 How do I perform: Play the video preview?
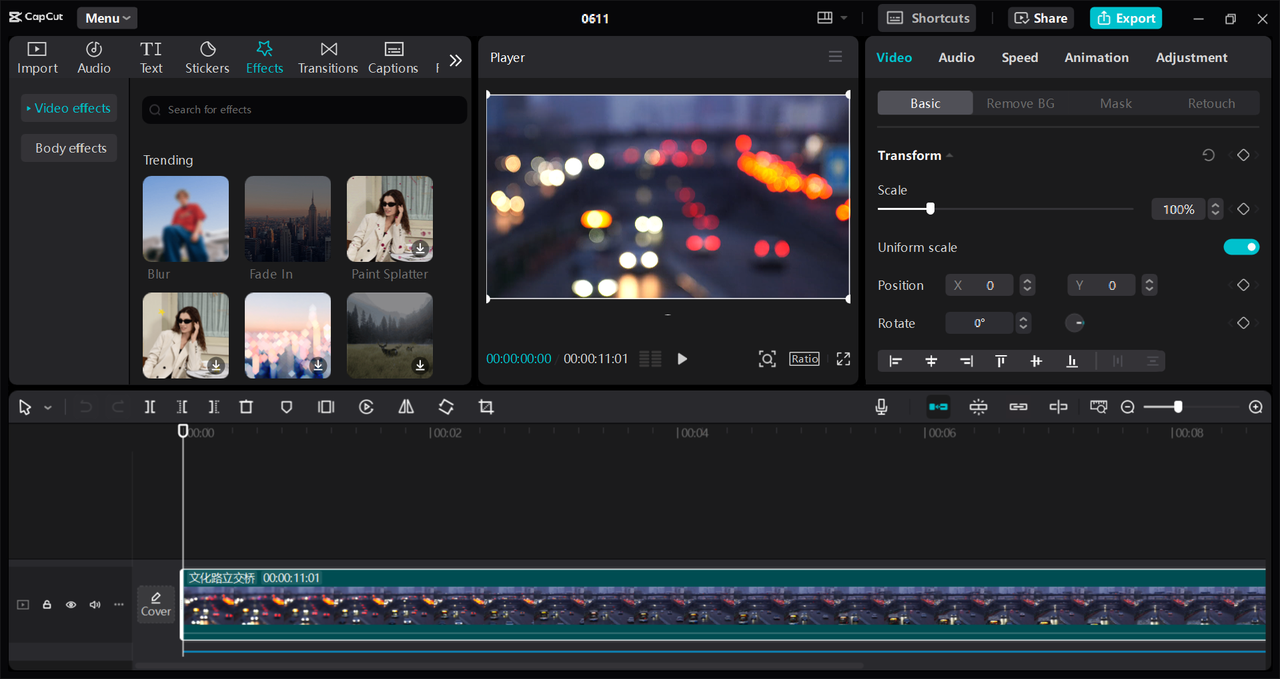(682, 358)
